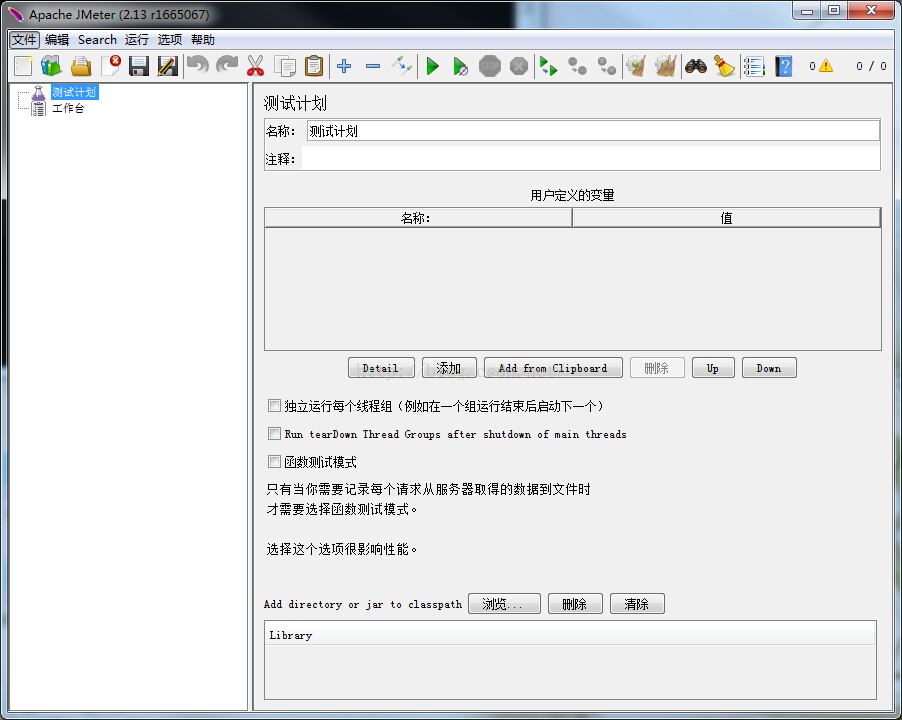The image size is (902, 720).
Task: Click the Remote Shutdown All icon
Action: [x=606, y=66]
